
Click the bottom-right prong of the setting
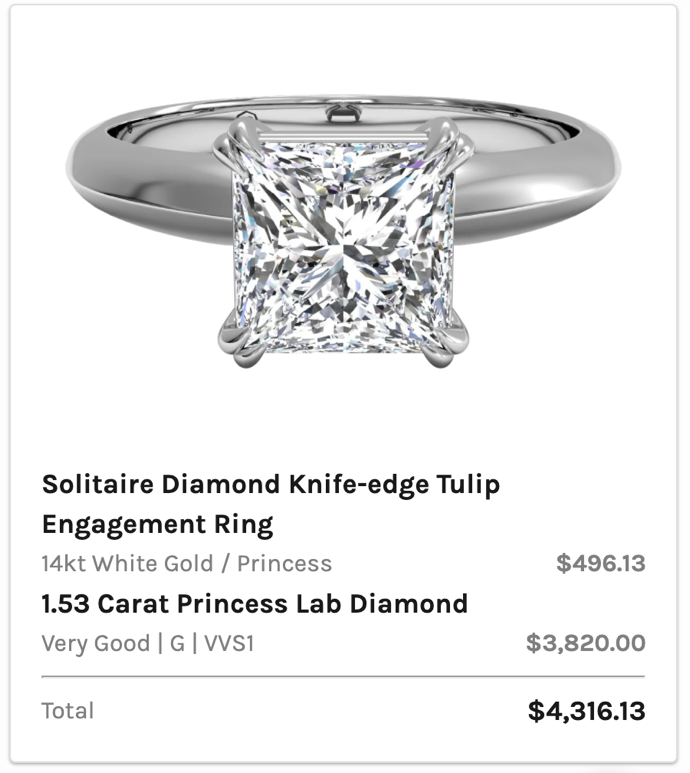pos(443,342)
